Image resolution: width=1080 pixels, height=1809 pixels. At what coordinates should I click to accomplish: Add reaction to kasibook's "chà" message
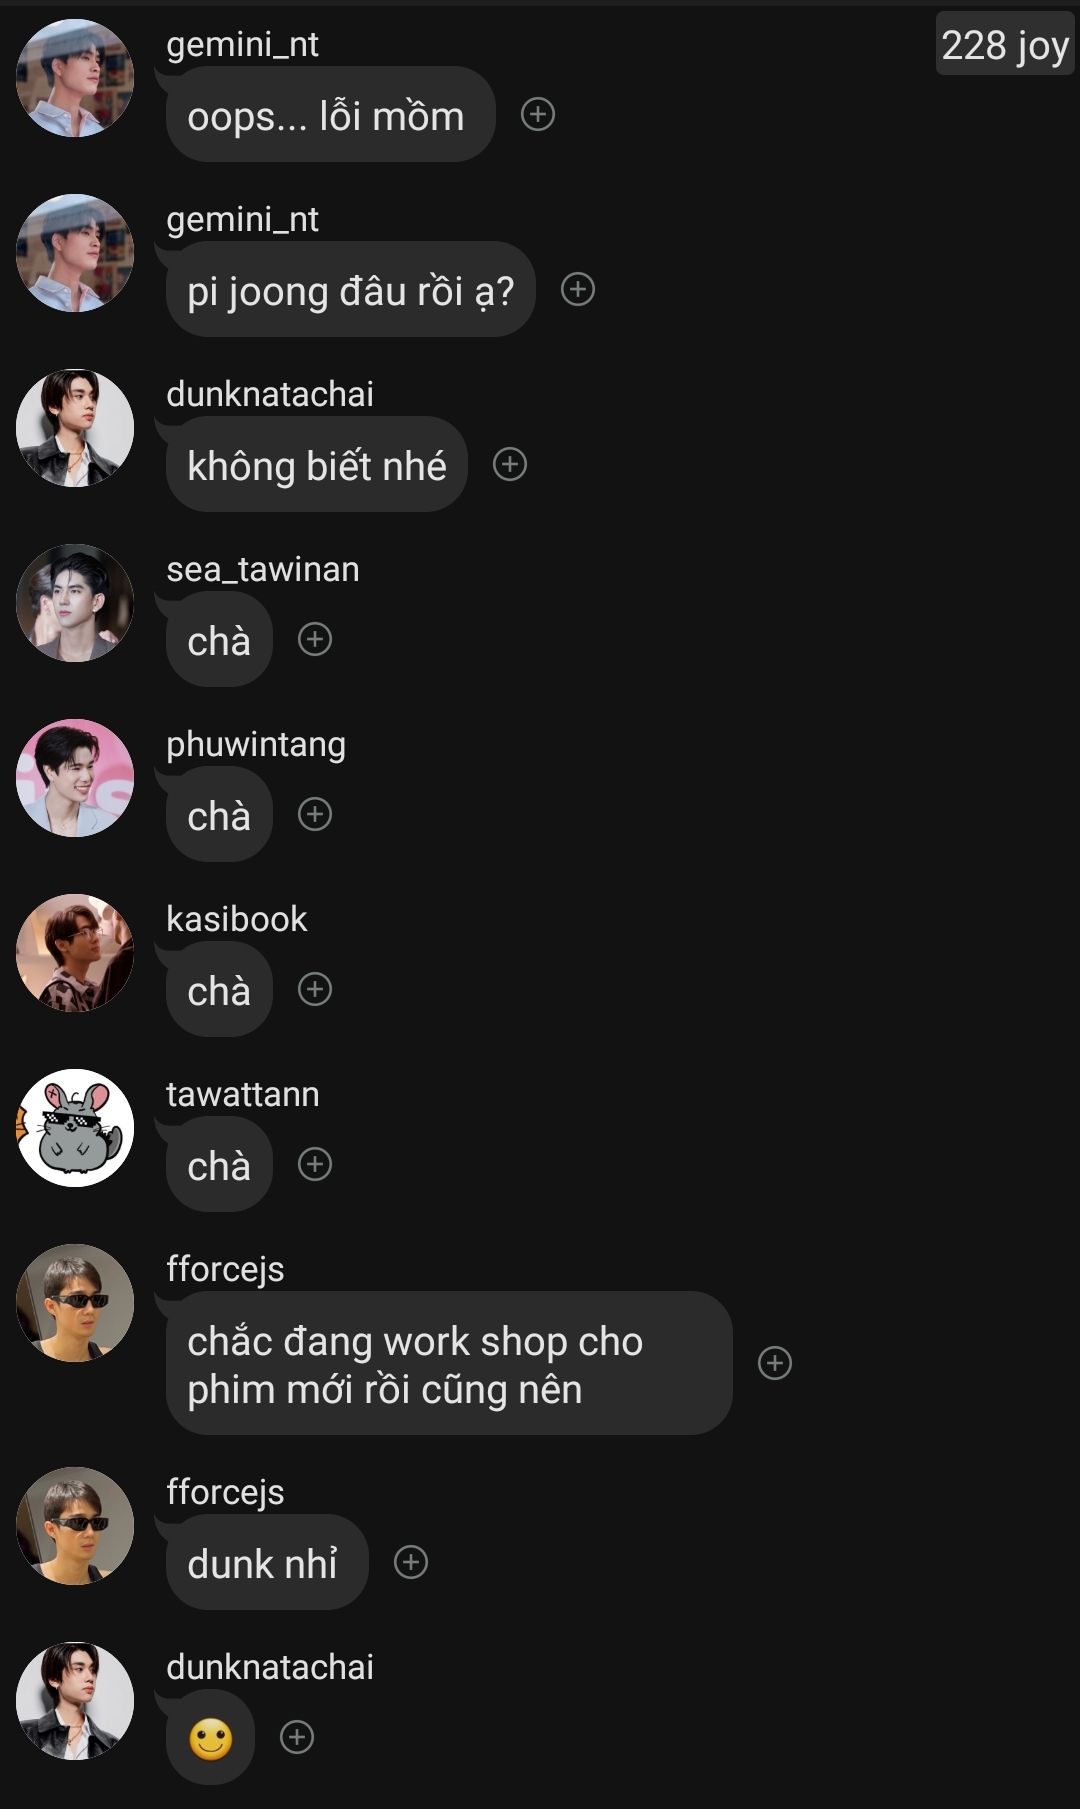click(315, 989)
